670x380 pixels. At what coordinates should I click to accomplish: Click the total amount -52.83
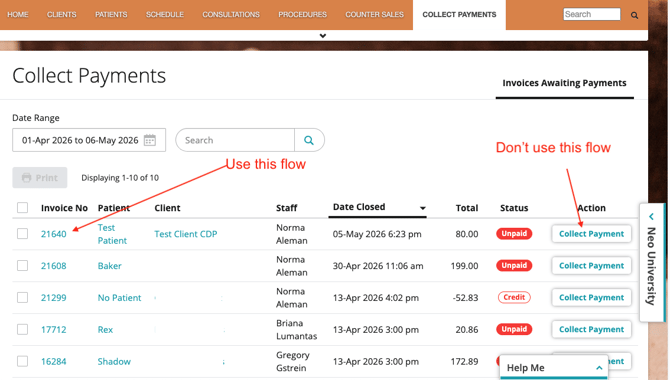coord(465,298)
